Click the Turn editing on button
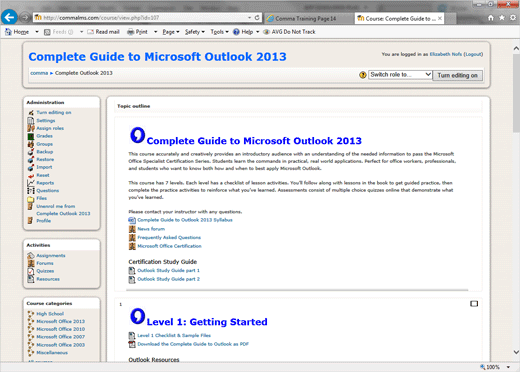The width and height of the screenshot is (520, 372). tap(457, 75)
